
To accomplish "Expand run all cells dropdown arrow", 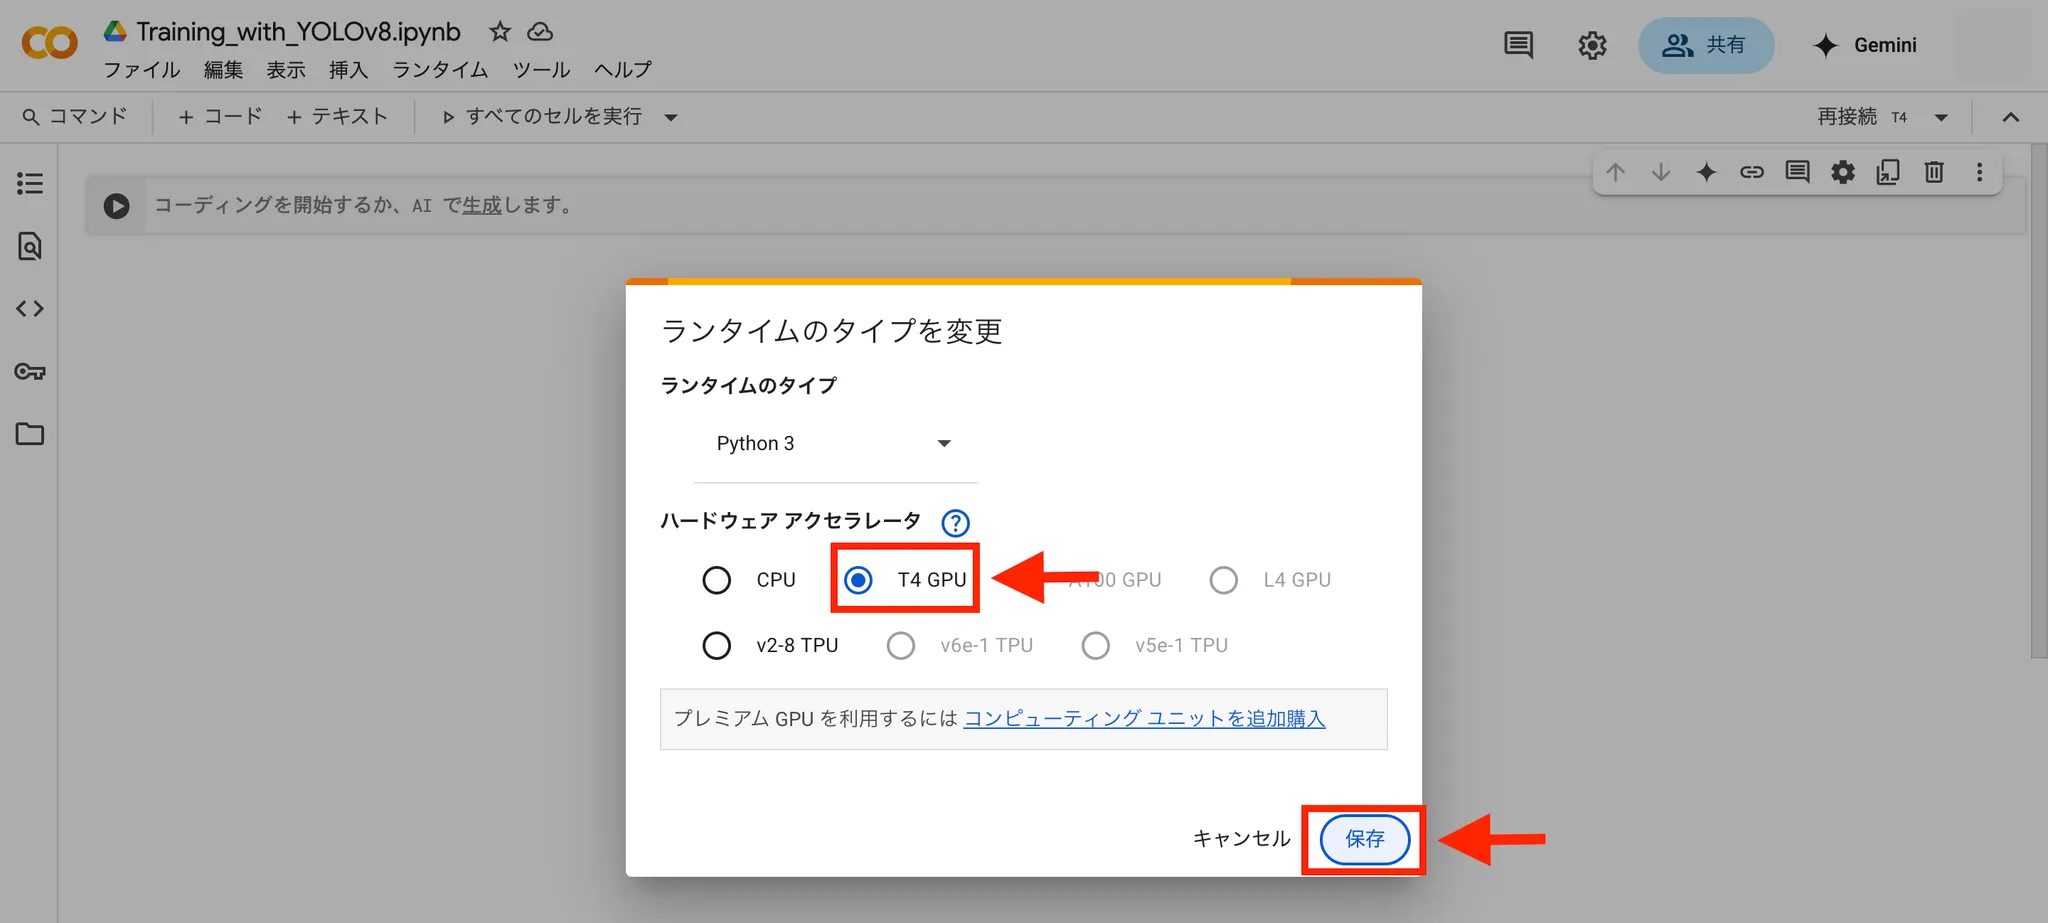I will (x=671, y=118).
